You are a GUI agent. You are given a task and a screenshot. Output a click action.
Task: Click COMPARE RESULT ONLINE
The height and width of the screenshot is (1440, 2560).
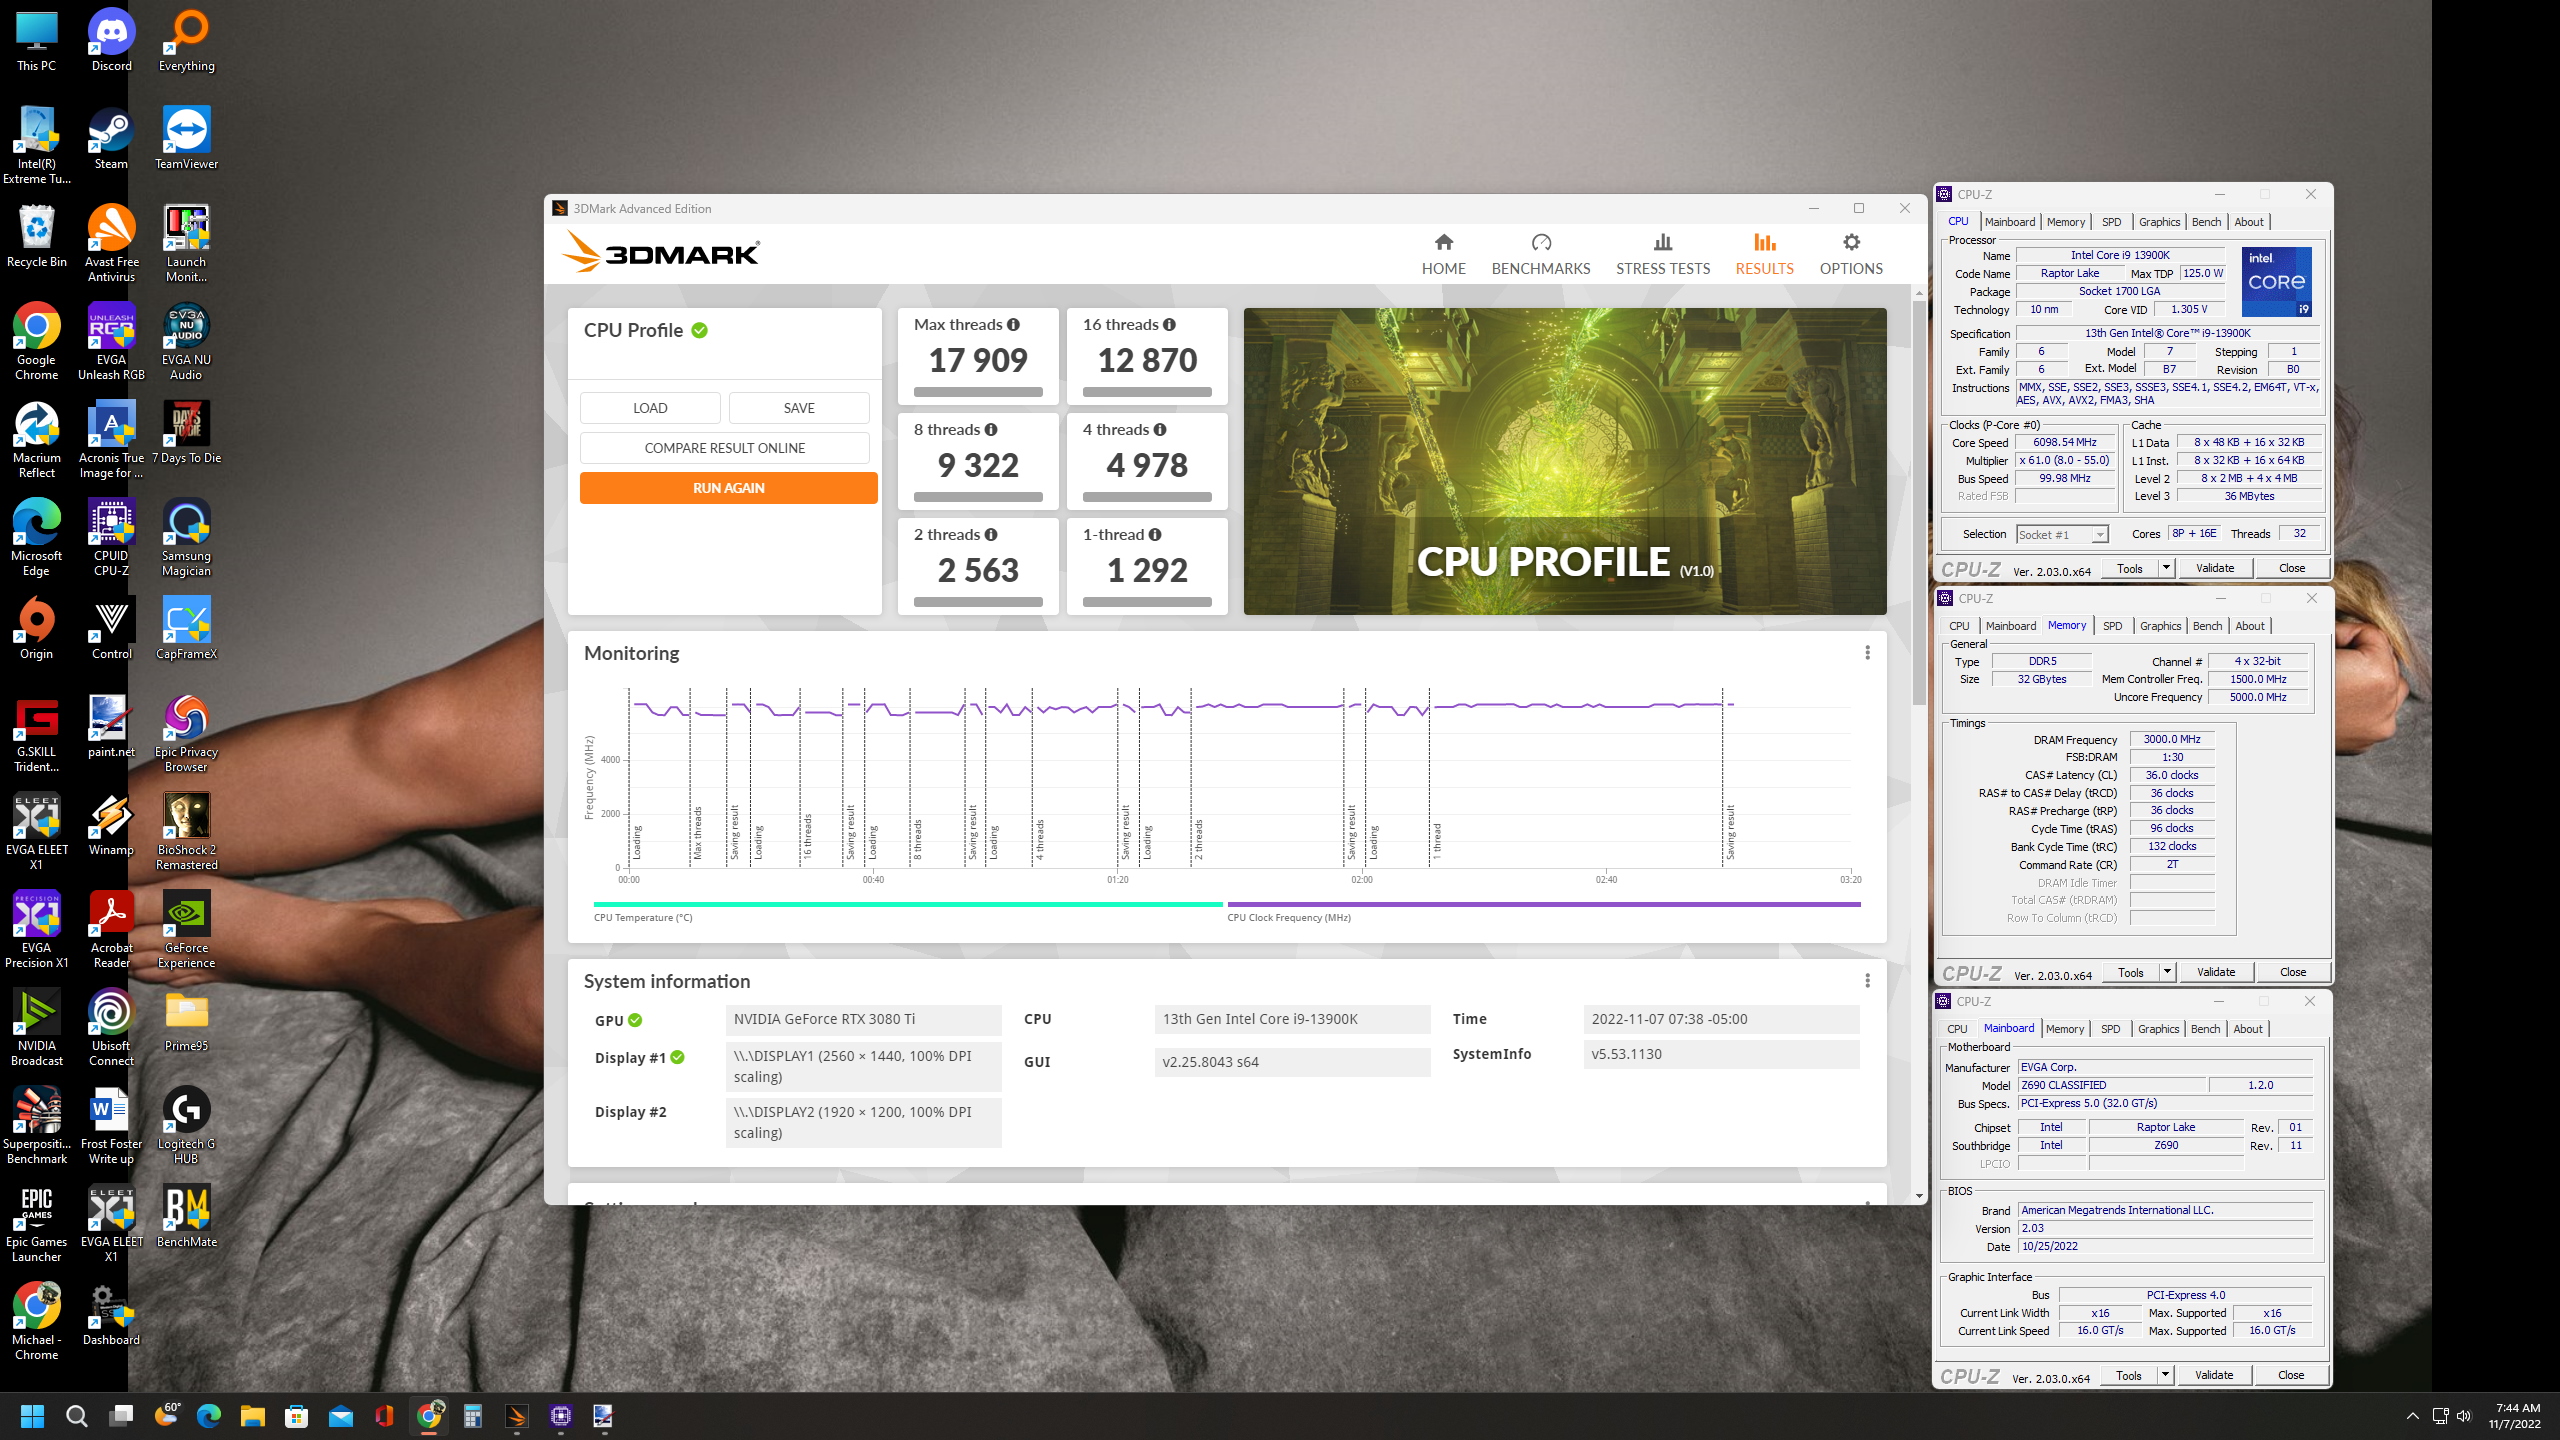pyautogui.click(x=724, y=448)
